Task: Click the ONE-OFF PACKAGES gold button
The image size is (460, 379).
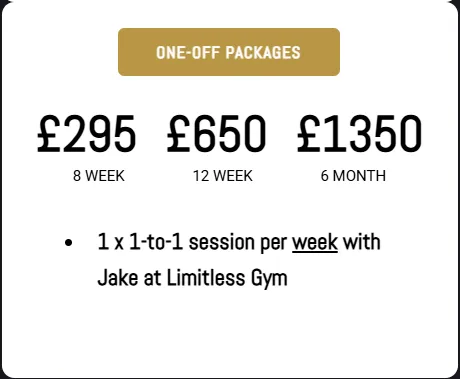Action: pyautogui.click(x=229, y=52)
